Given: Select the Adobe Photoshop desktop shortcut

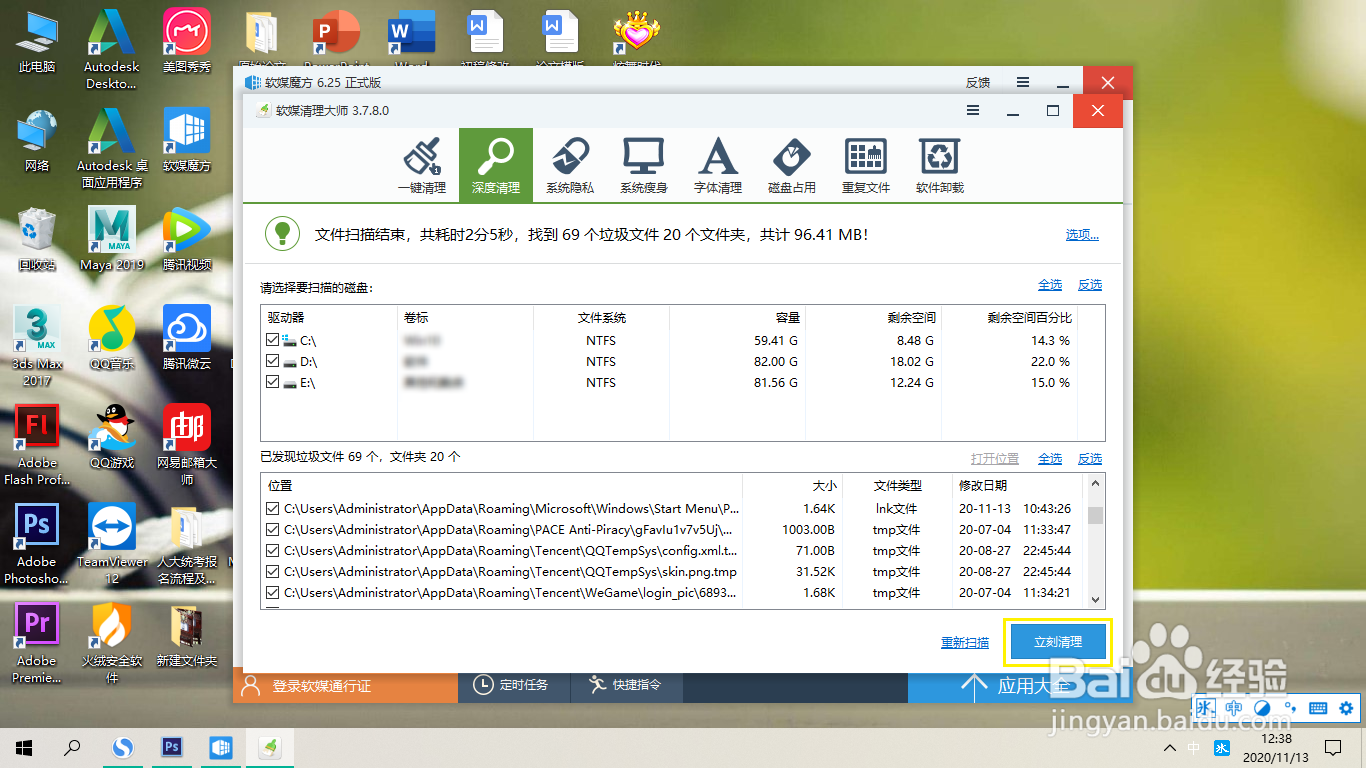Looking at the screenshot, I should (x=37, y=543).
